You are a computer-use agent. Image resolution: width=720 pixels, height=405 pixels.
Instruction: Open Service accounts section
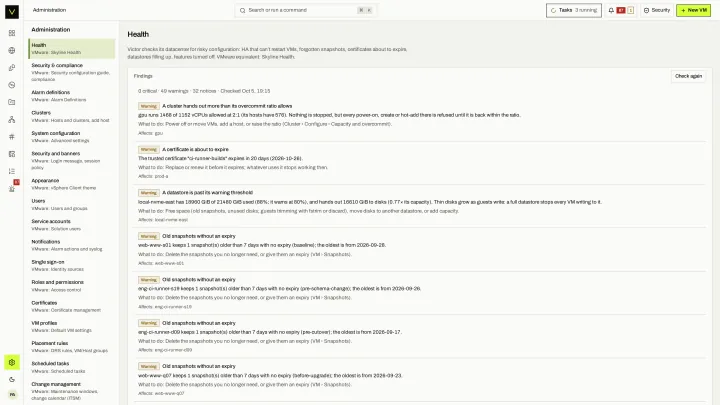pyautogui.click(x=72, y=225)
